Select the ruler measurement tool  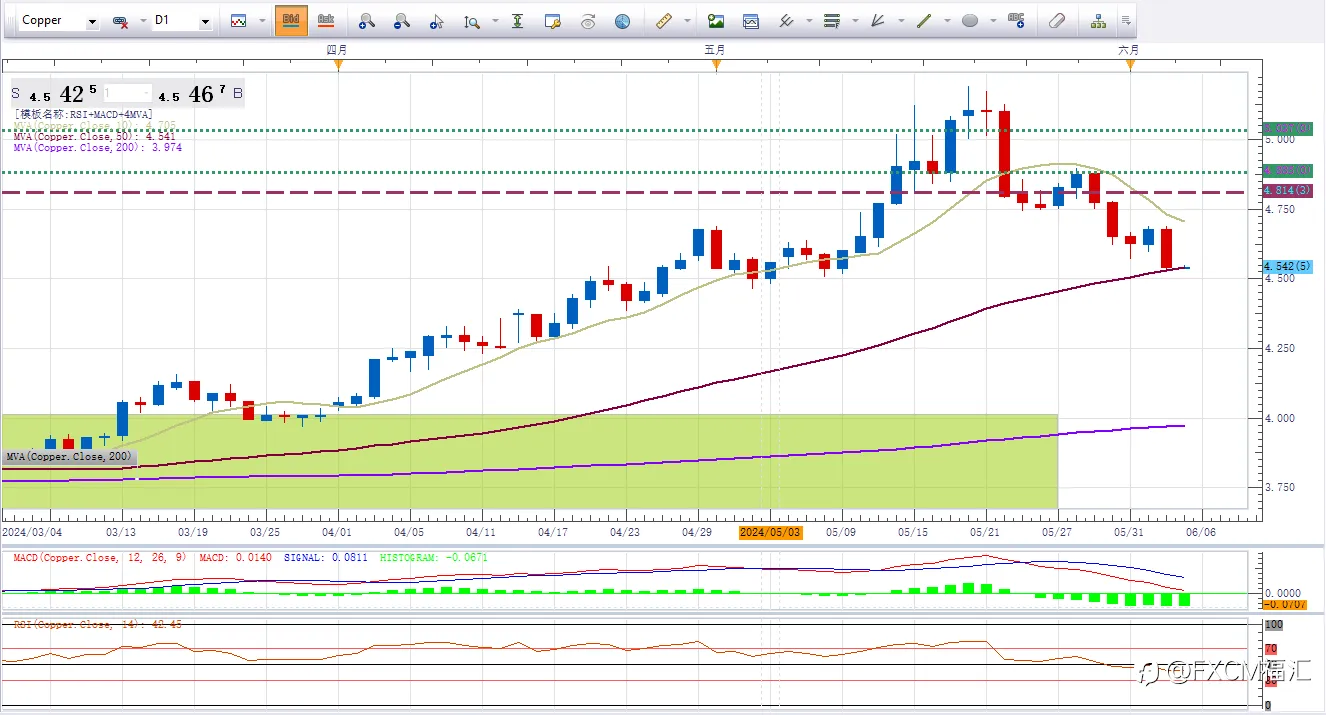point(665,20)
